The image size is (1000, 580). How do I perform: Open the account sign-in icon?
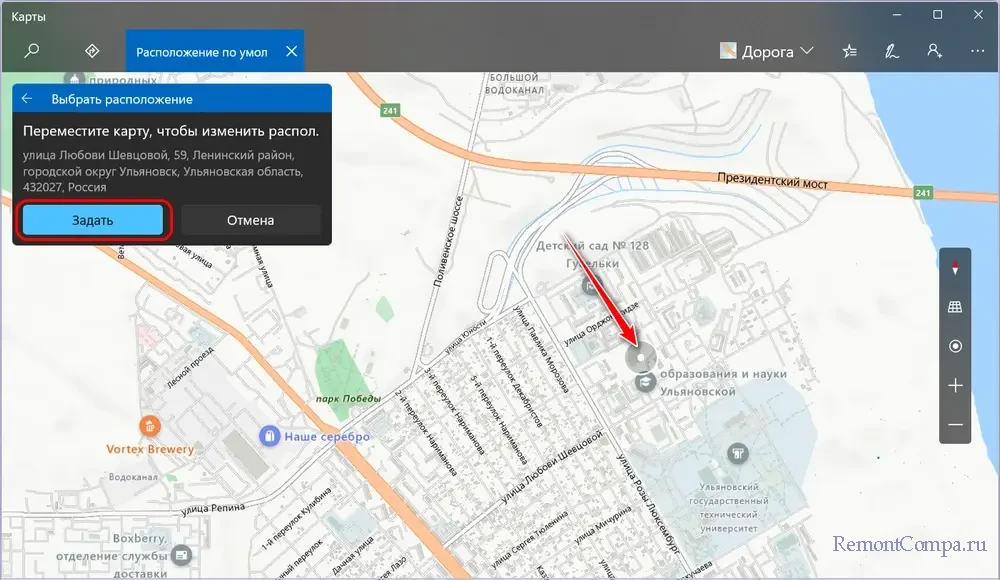[x=934, y=51]
